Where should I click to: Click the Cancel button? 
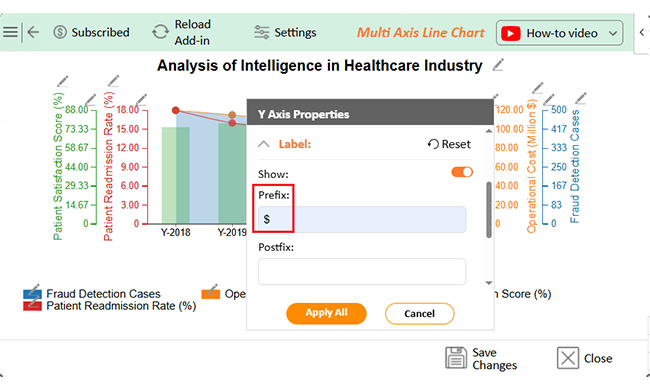(420, 313)
